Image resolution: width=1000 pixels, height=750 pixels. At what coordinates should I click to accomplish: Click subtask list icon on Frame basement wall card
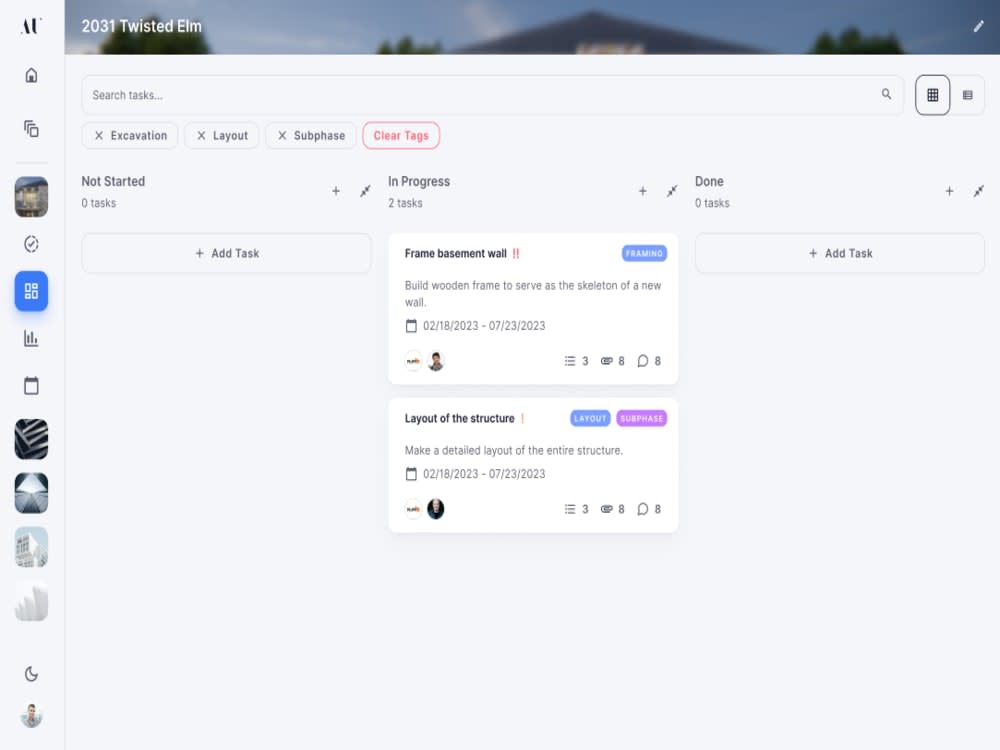[x=570, y=361]
